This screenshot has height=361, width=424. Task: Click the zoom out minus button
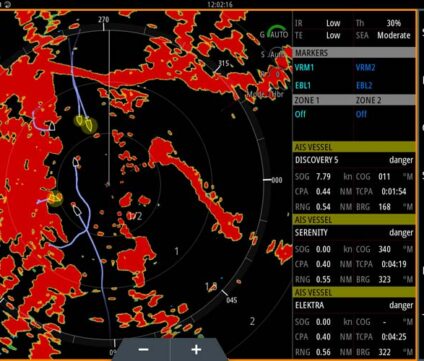click(x=144, y=349)
